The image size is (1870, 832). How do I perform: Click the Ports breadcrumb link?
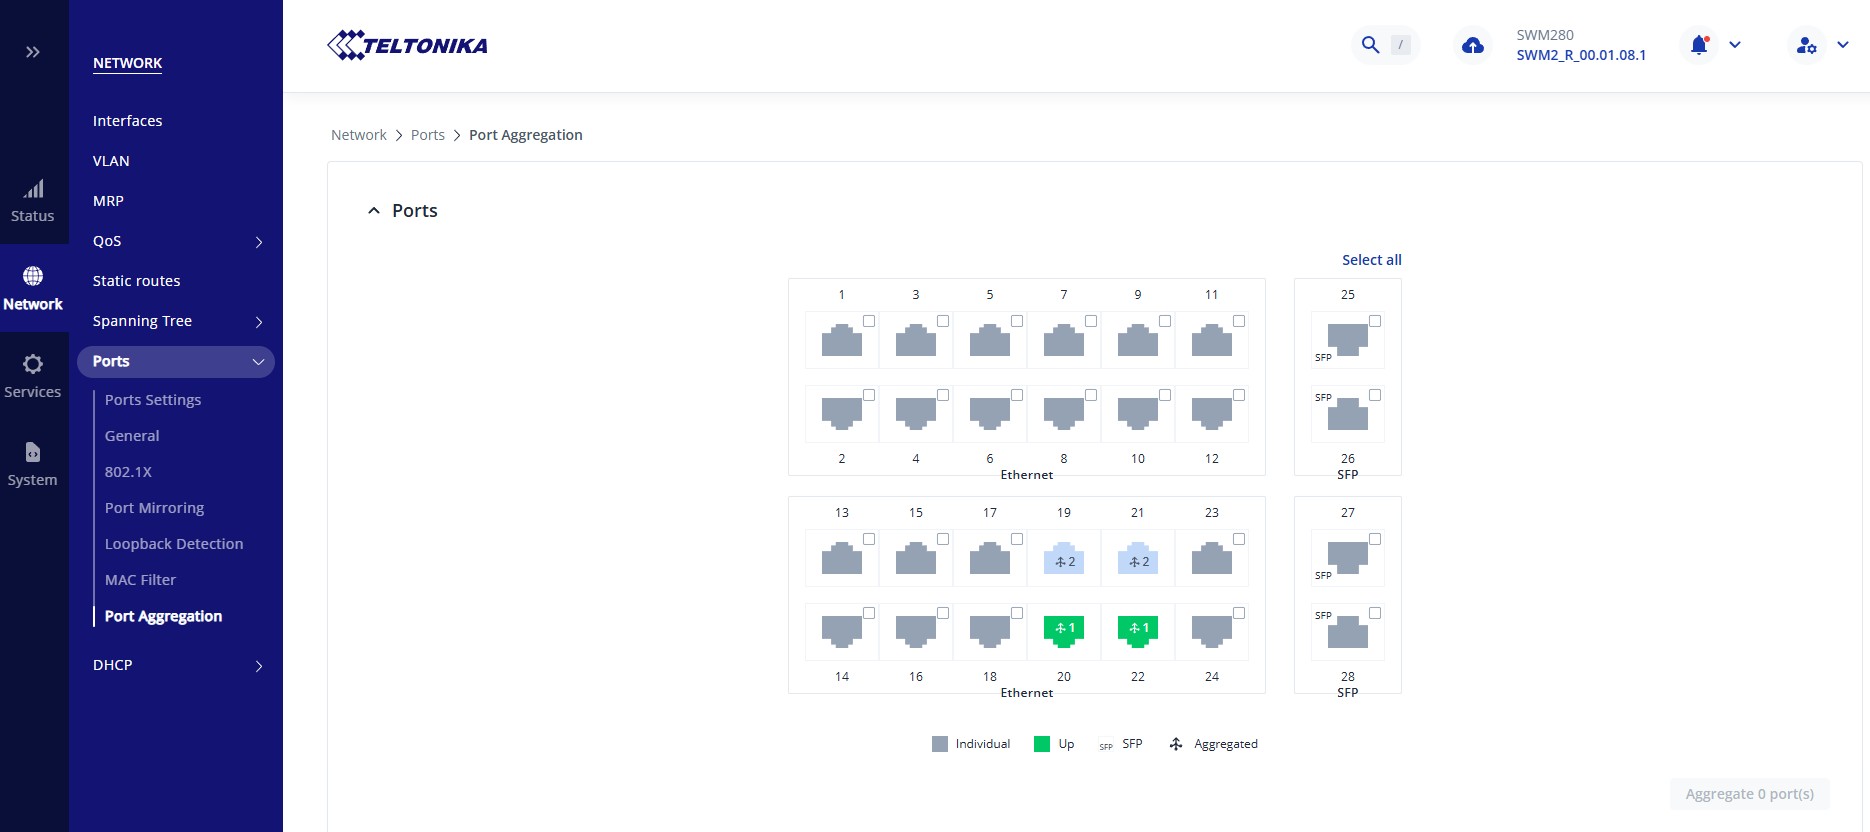tap(427, 135)
